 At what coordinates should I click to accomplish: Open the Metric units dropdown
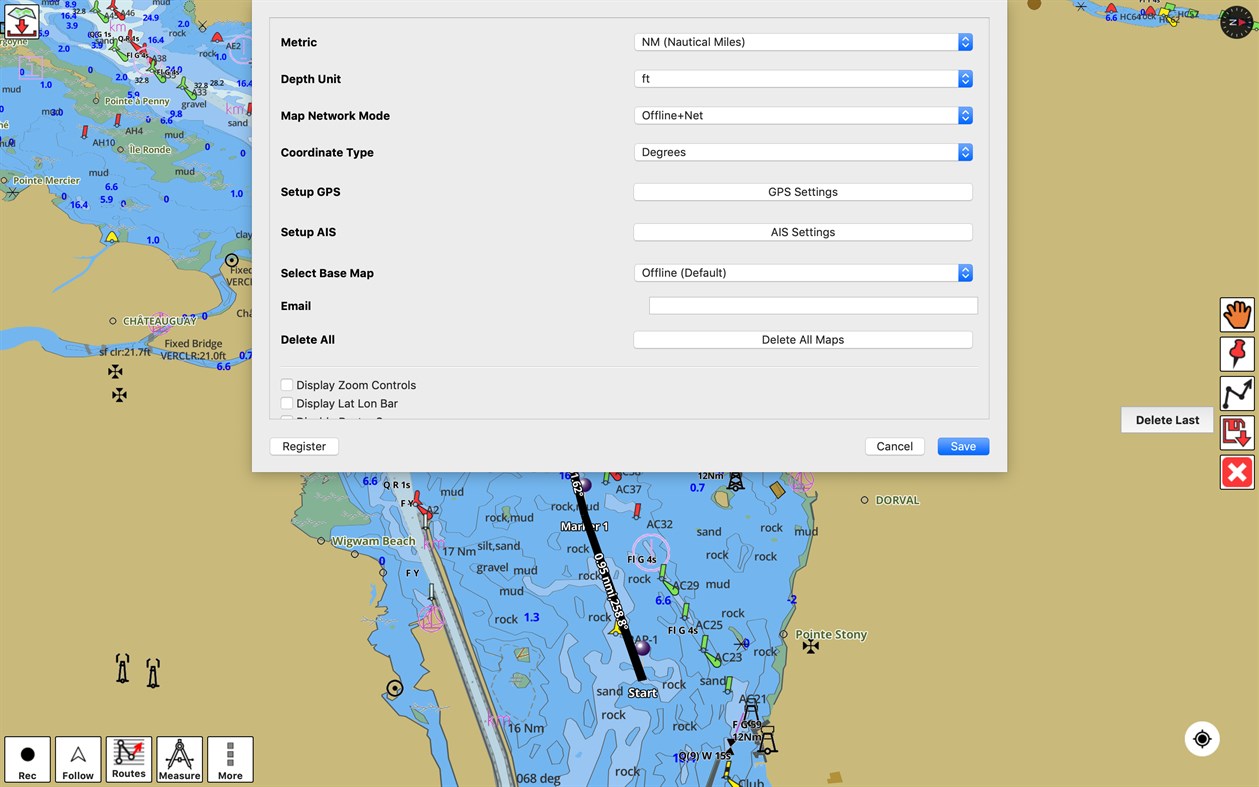pos(803,42)
